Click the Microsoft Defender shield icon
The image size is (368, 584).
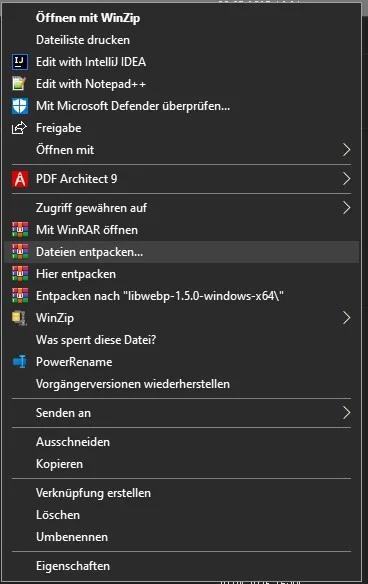click(20, 106)
